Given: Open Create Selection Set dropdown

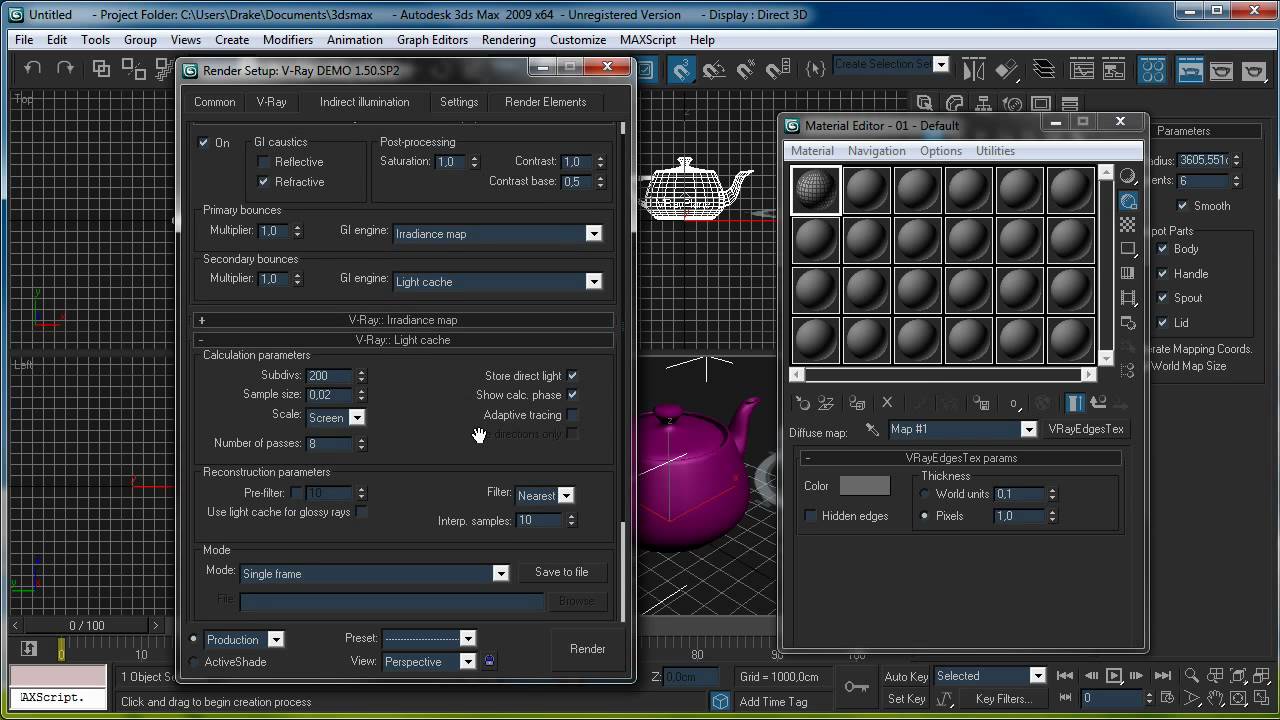Looking at the screenshot, I should tap(890, 64).
